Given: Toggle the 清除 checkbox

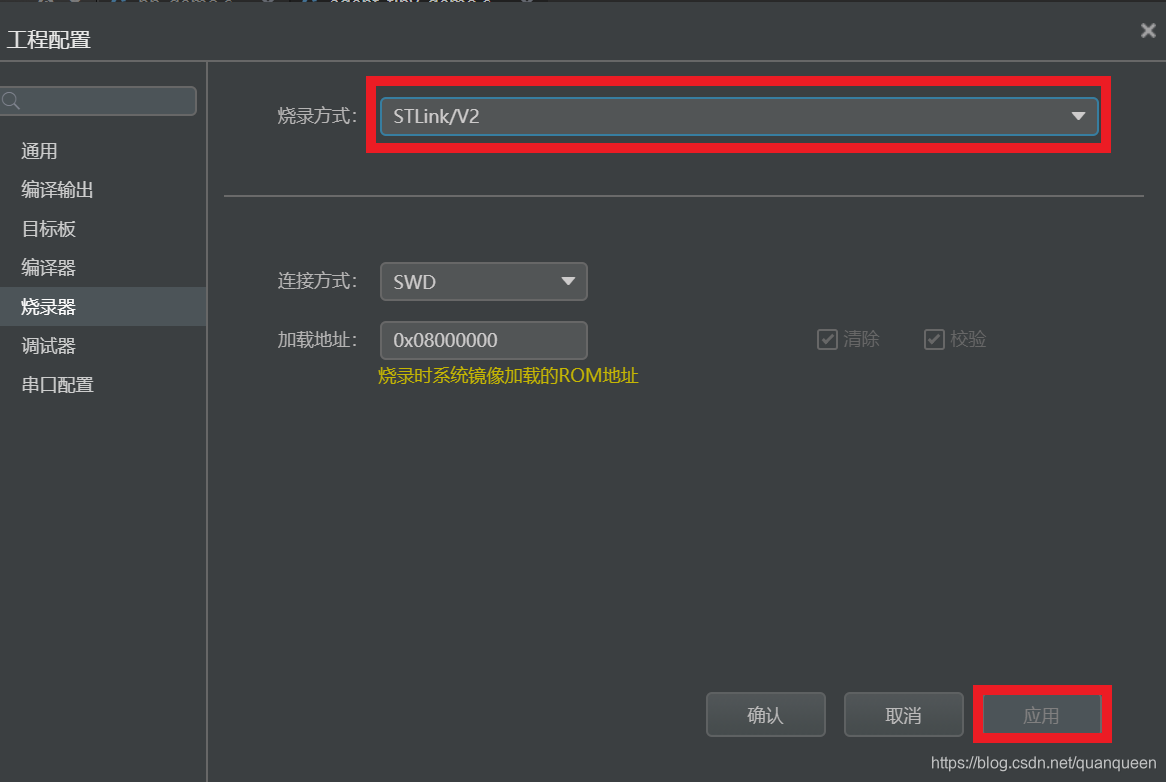Looking at the screenshot, I should 827,340.
